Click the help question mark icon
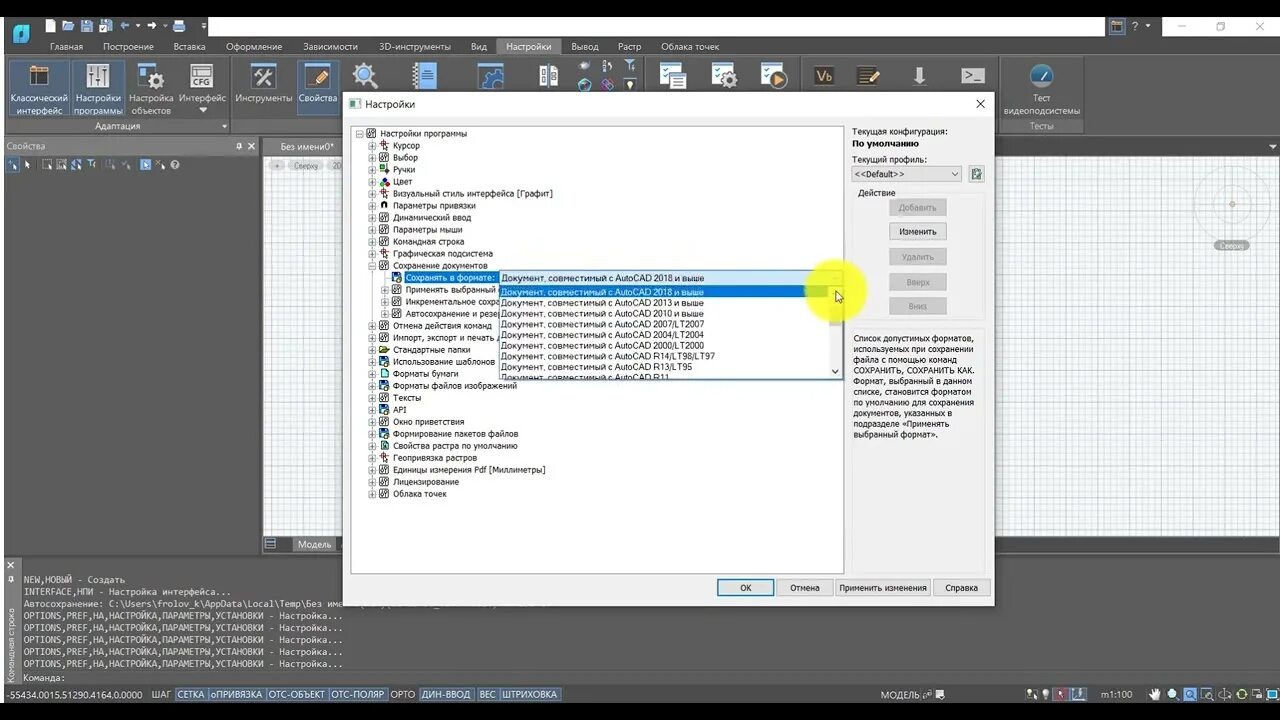This screenshot has height=720, width=1280. click(1134, 27)
